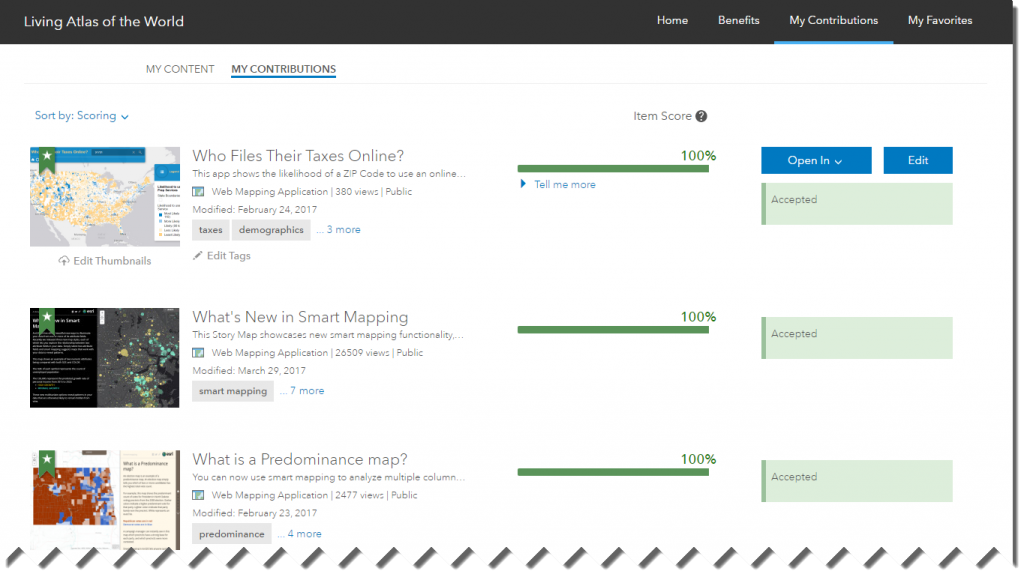Click the '26509 views' text
Viewport: 1024px width, 577px height.
[x=362, y=352]
